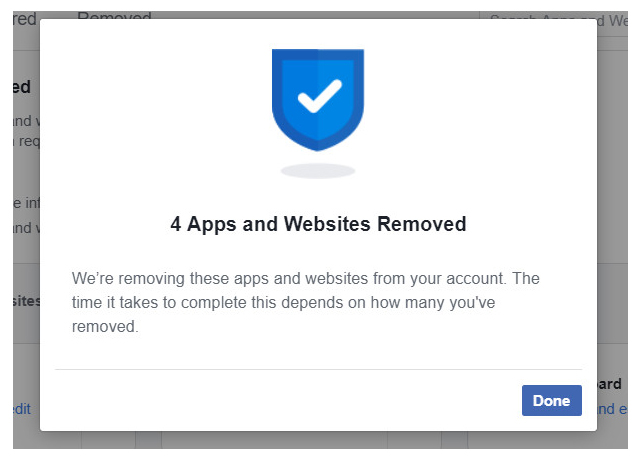The image size is (640, 460).
Task: Switch to the Removed tab behind the dialog
Action: (114, 18)
